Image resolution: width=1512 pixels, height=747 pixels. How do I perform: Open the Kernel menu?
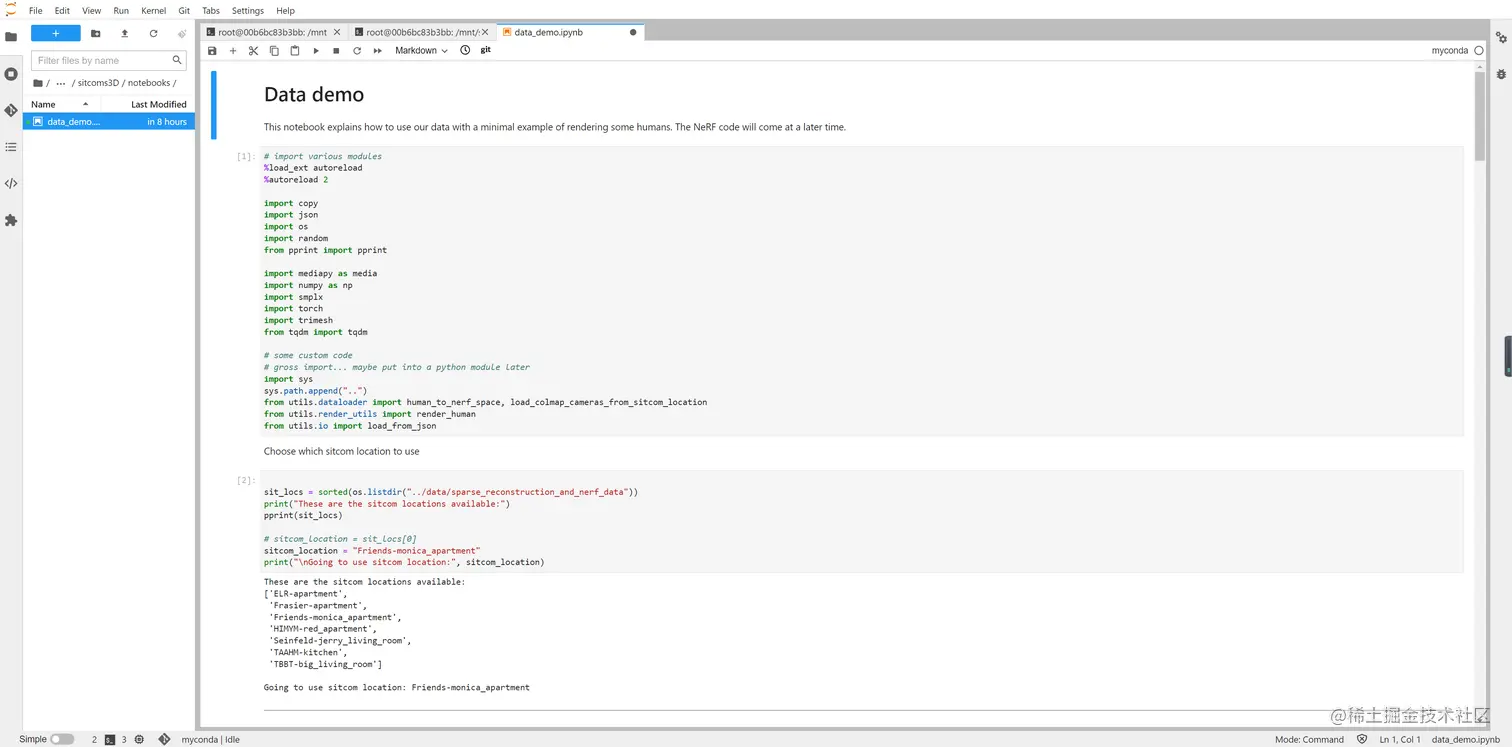tap(154, 11)
